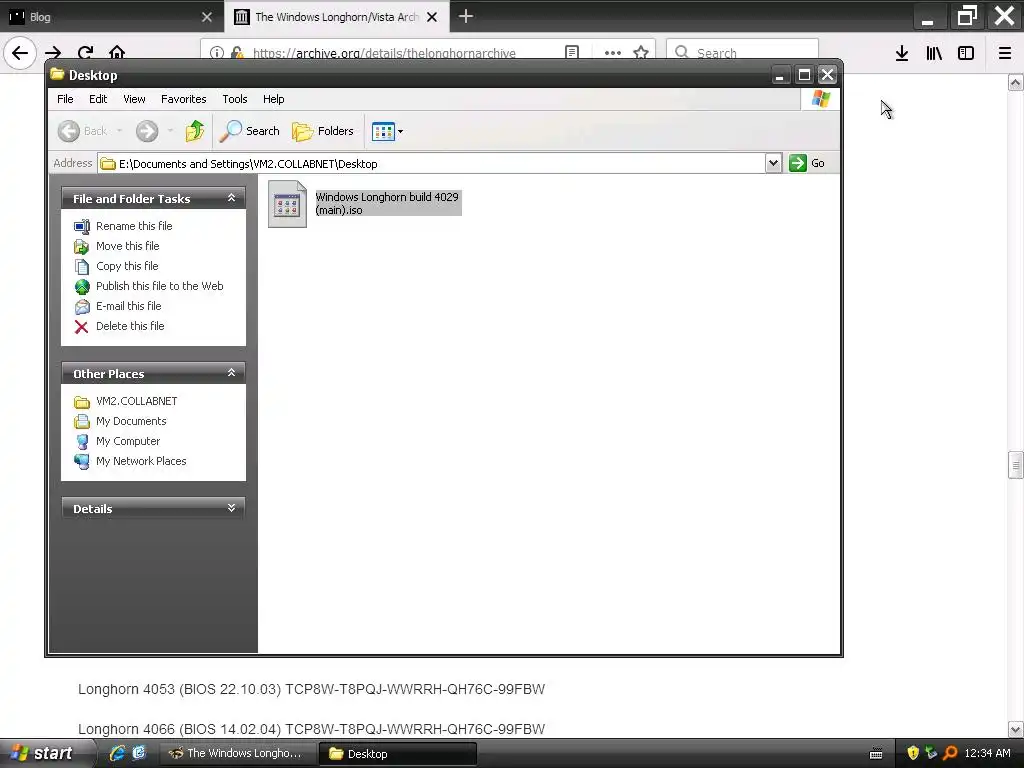
Task: Open the Windows Start menu
Action: [x=44, y=753]
